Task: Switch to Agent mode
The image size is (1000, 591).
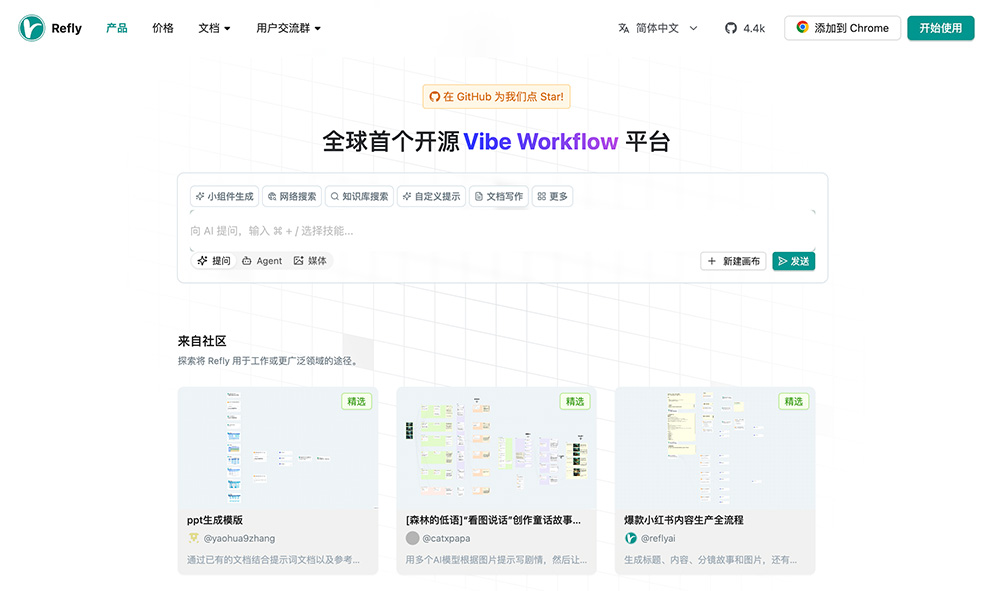Action: pyautogui.click(x=262, y=261)
